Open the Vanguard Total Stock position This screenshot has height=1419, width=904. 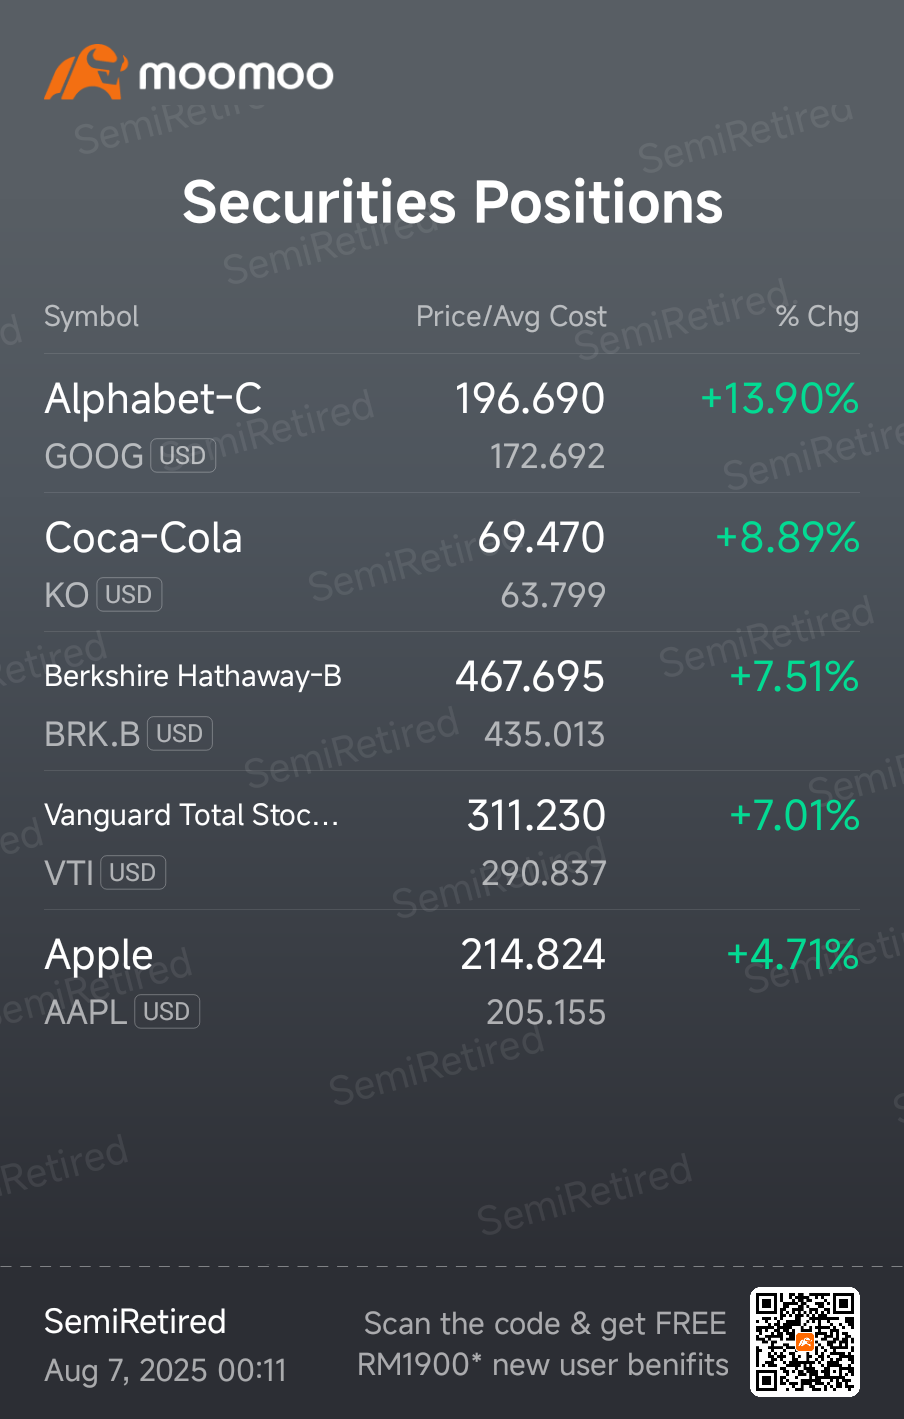pos(452,841)
